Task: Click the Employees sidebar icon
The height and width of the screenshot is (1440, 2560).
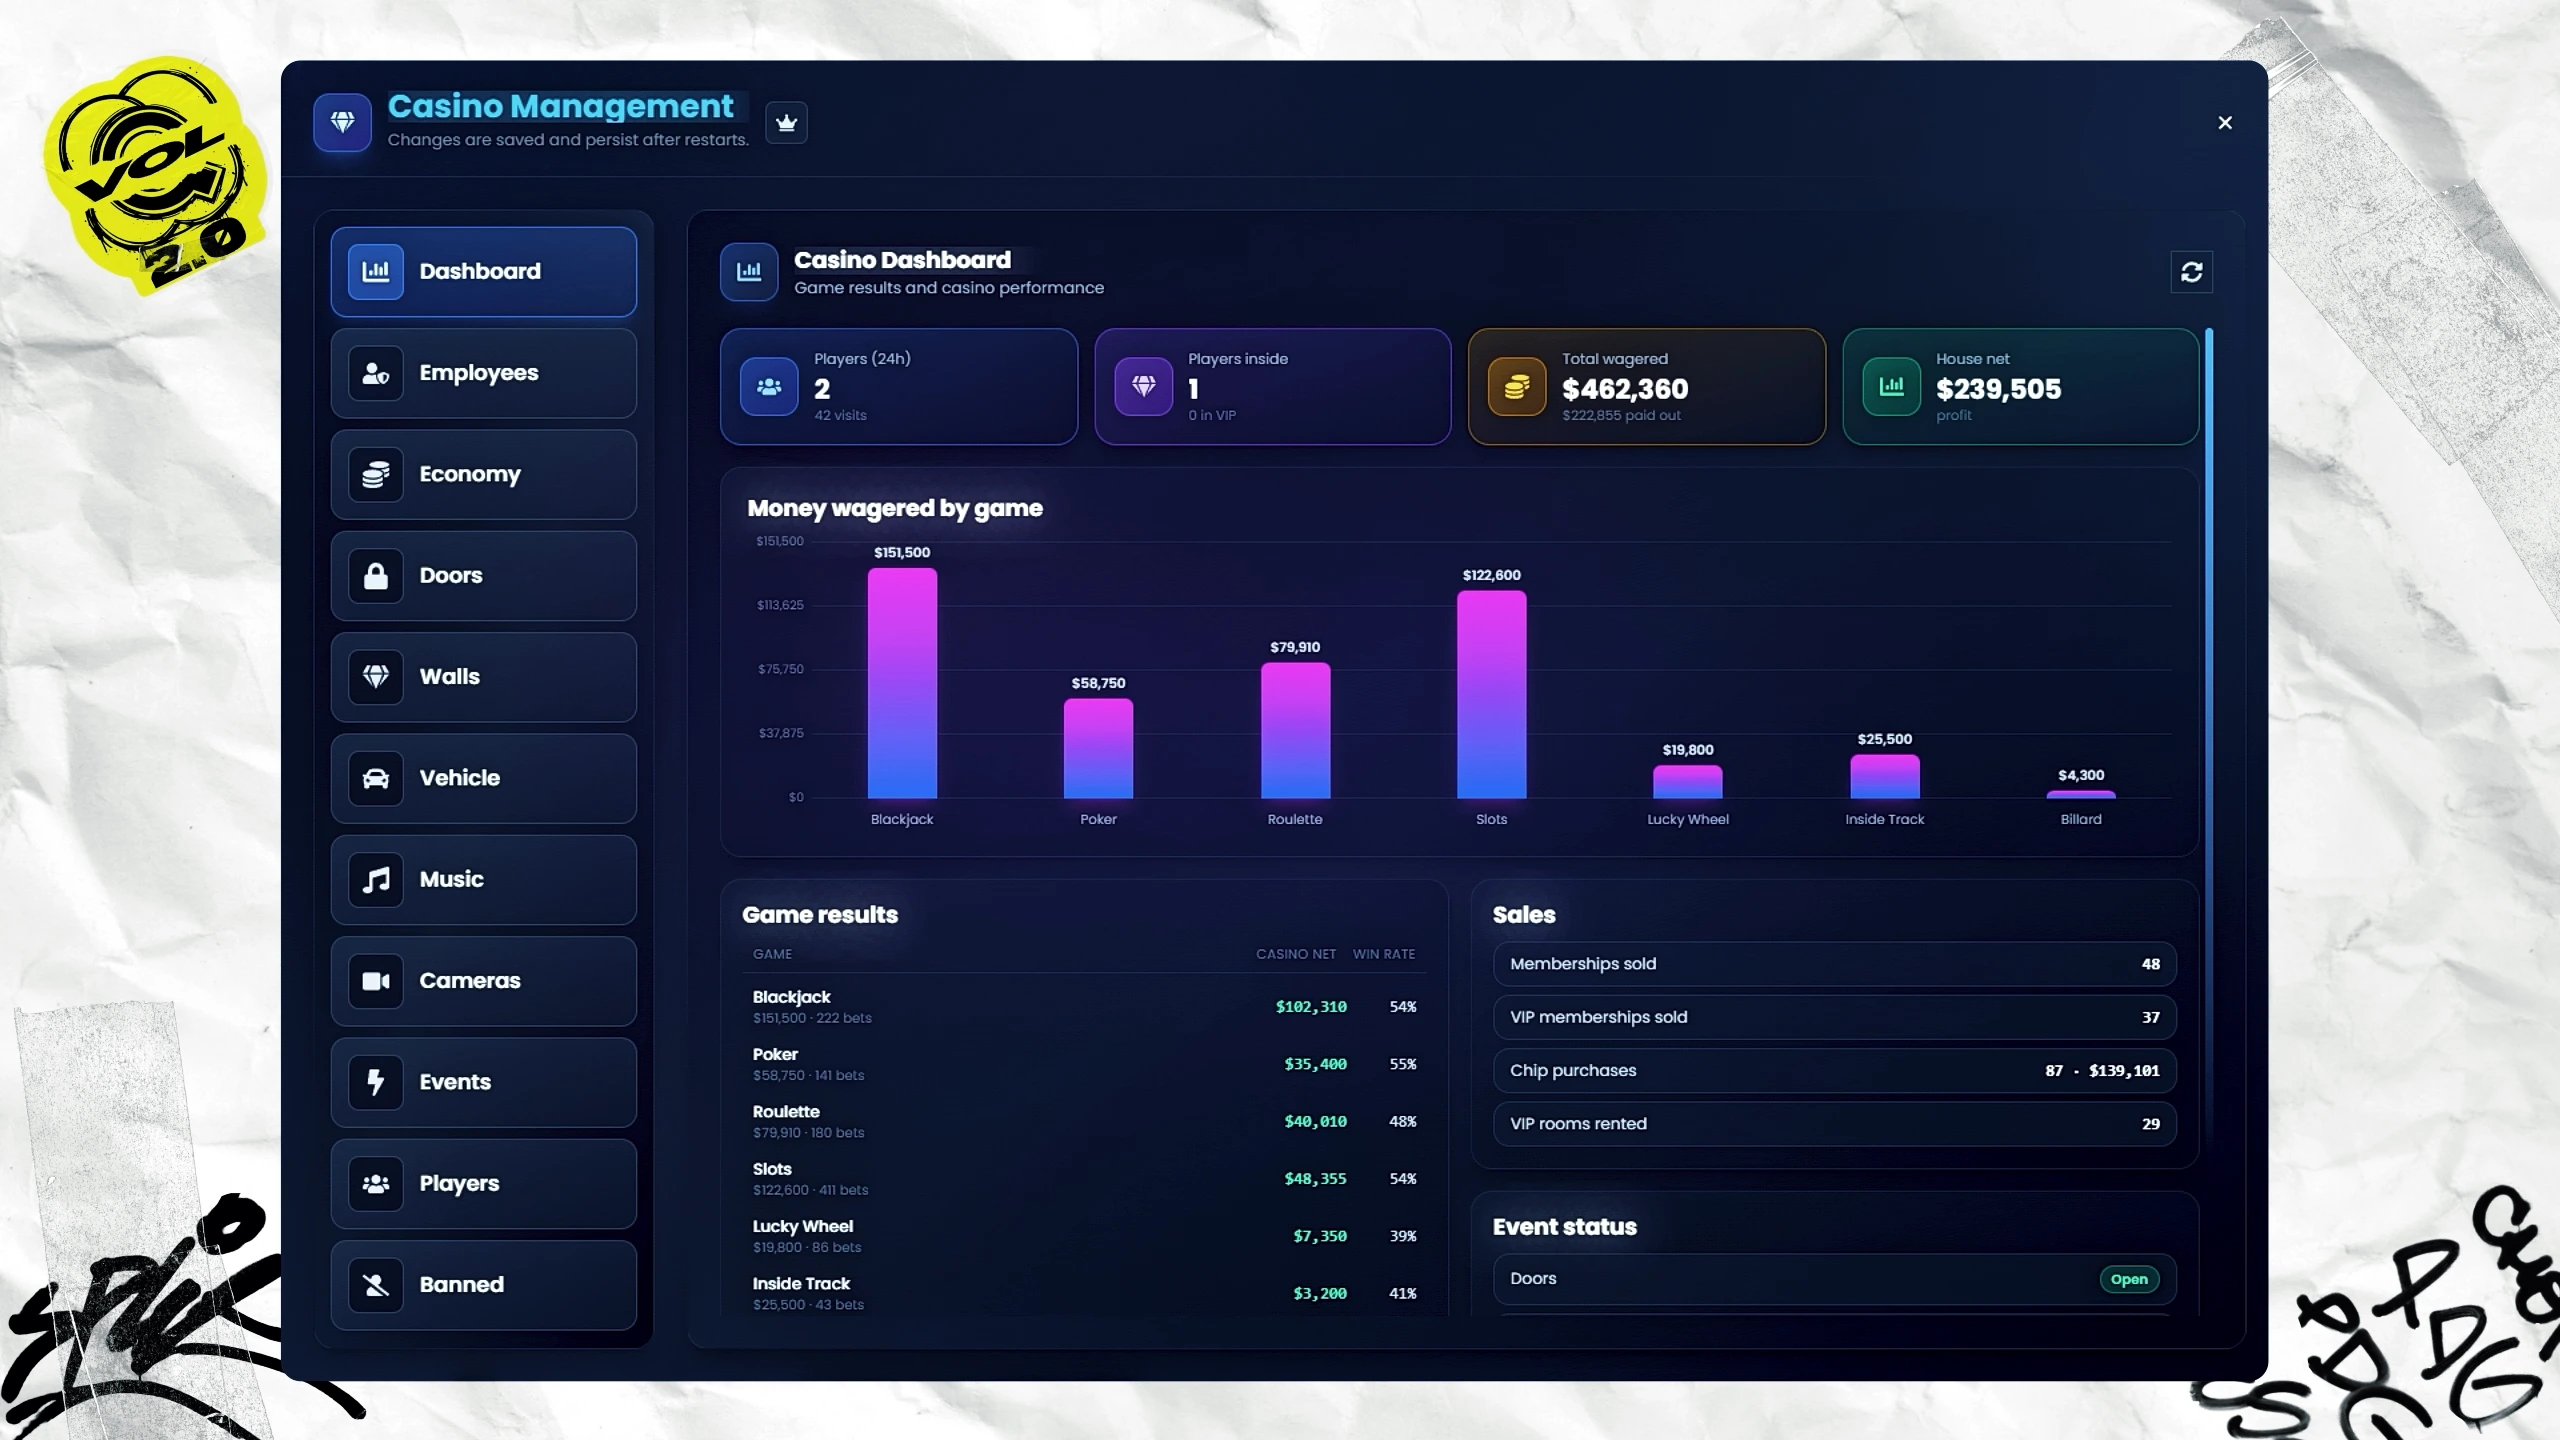Action: (x=376, y=373)
